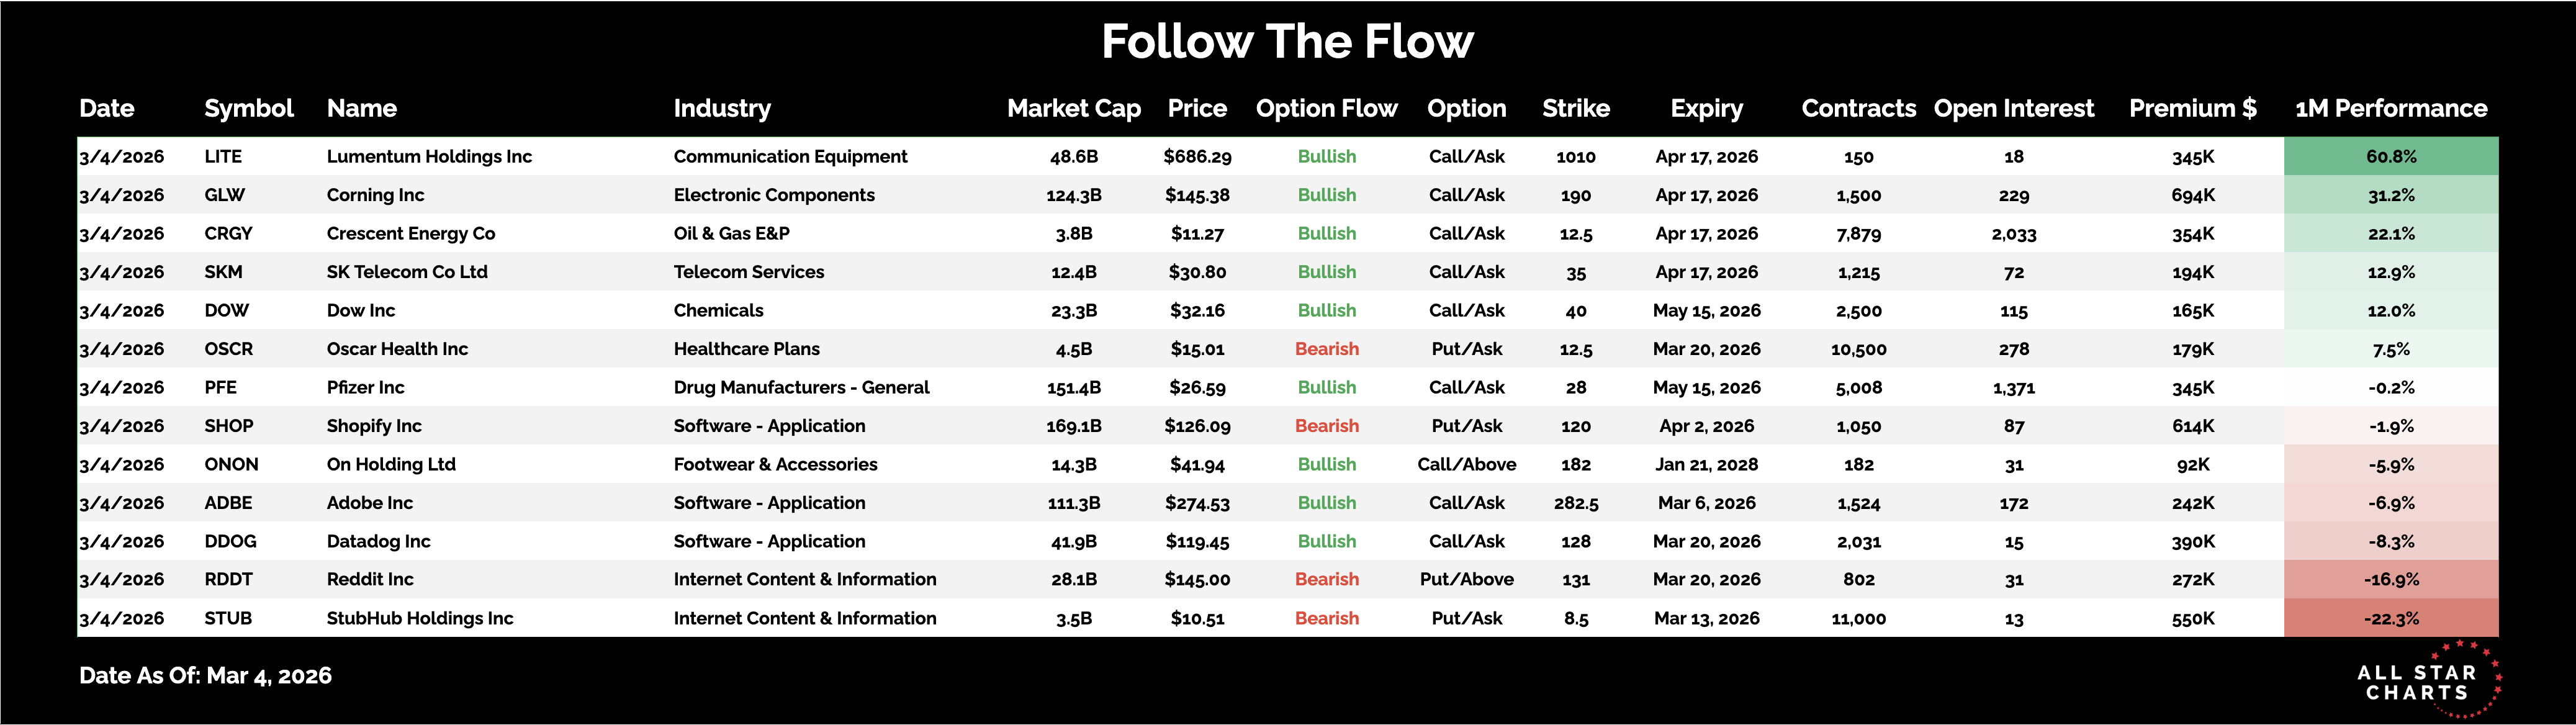Select the Reddit Inc company name
The image size is (2576, 725).
pos(370,579)
